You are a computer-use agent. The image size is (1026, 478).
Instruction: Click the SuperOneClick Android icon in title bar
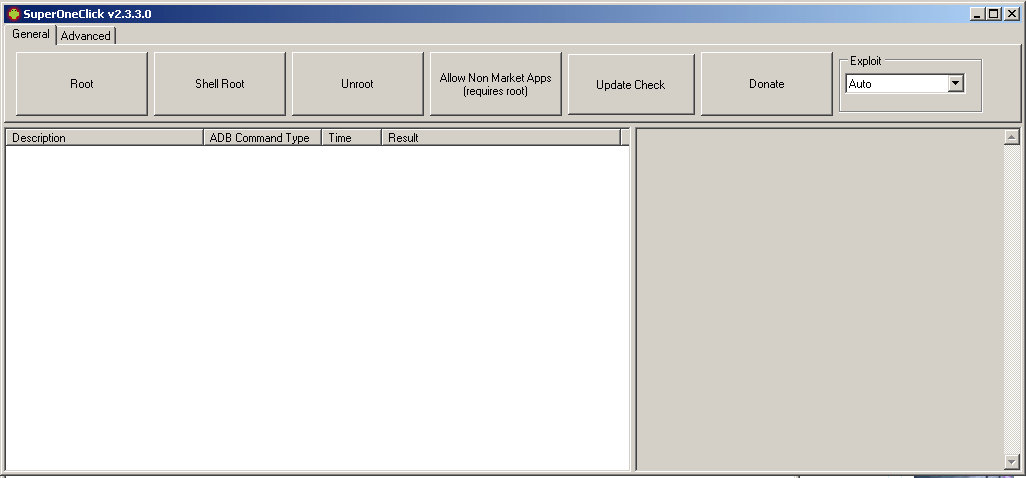pos(13,14)
